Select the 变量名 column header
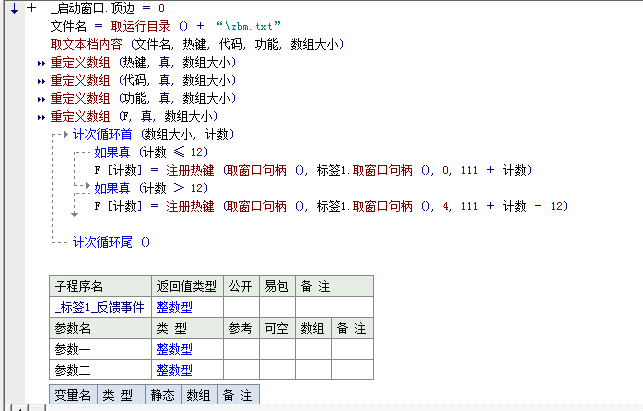 [73, 395]
